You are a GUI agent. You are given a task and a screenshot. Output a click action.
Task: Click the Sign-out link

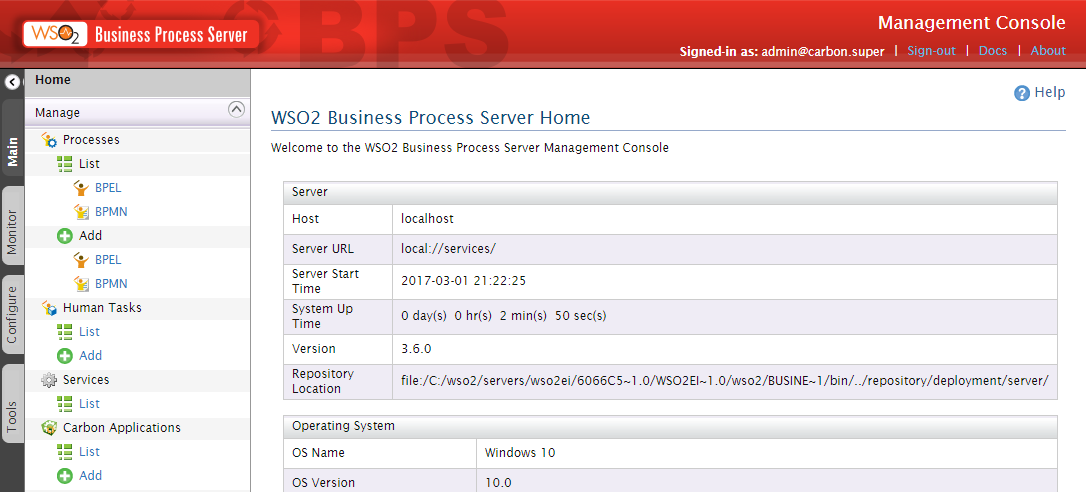click(x=932, y=51)
